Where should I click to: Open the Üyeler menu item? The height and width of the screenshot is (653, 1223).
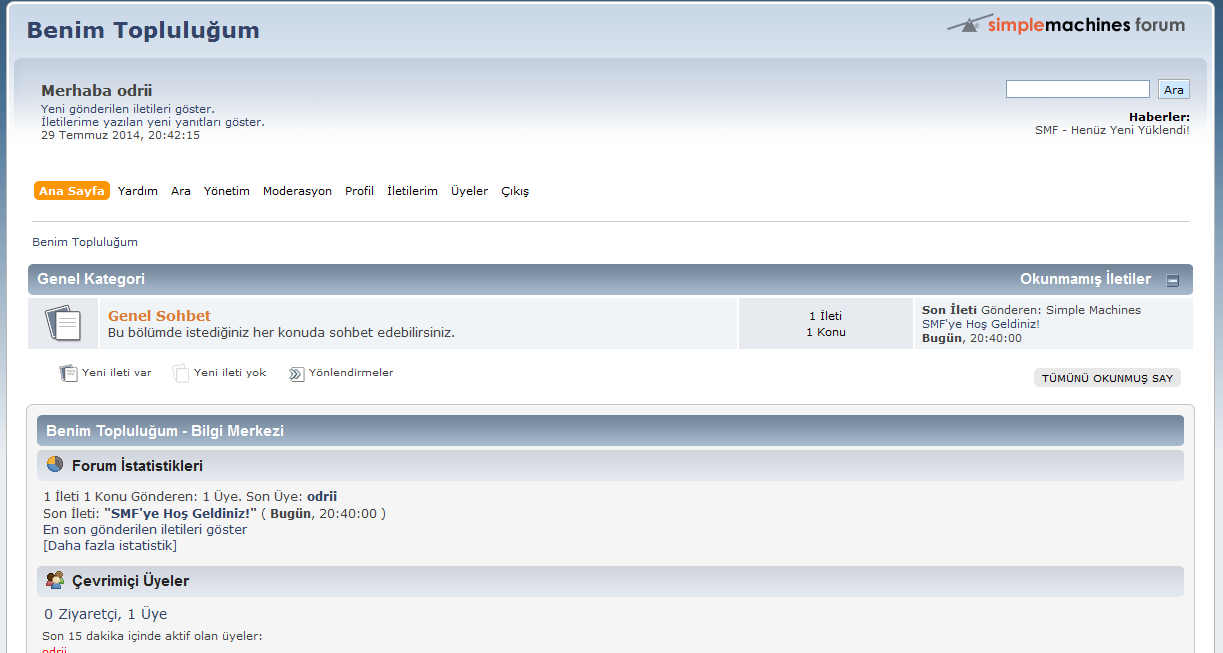pos(469,191)
